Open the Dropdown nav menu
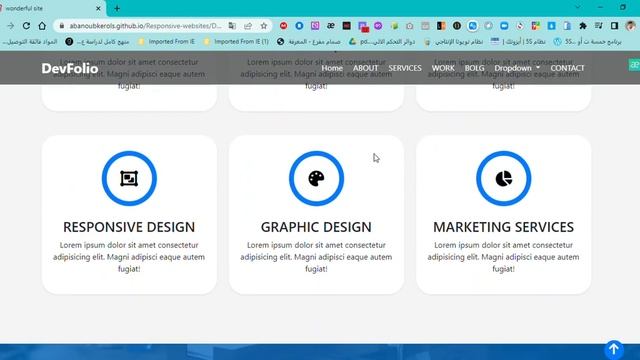The width and height of the screenshot is (640, 360). pos(517,68)
